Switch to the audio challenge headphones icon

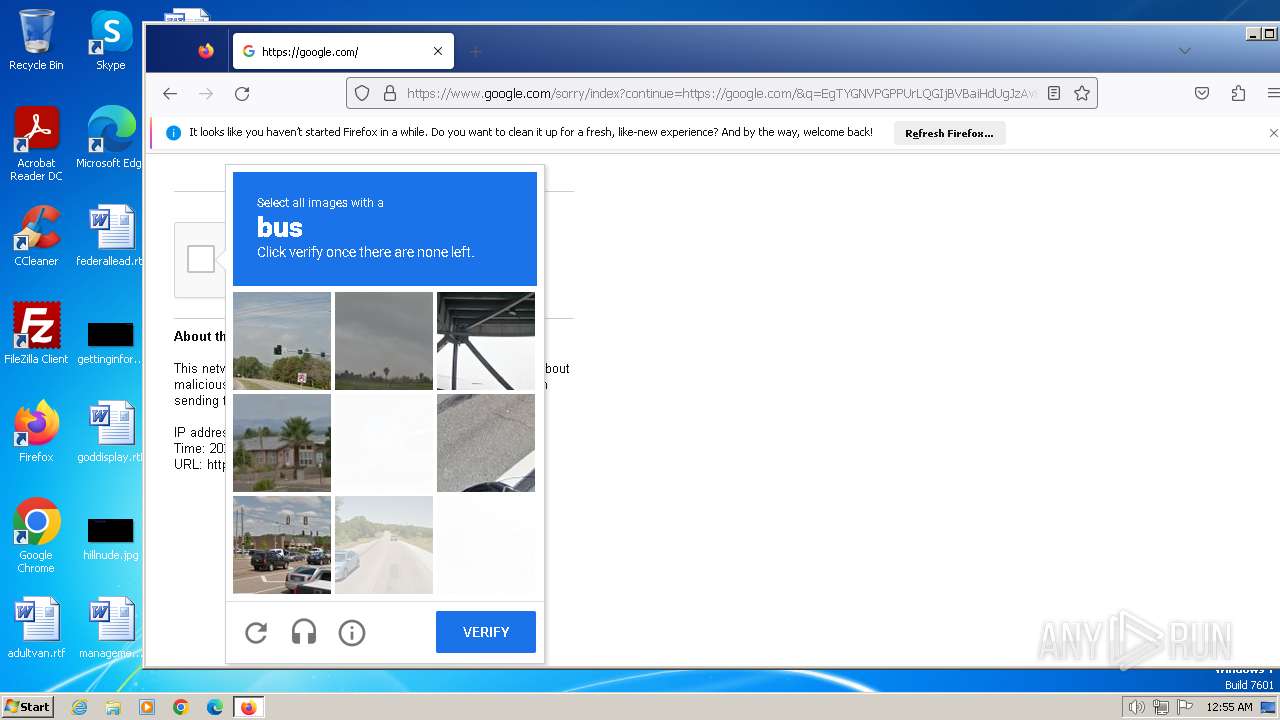304,632
